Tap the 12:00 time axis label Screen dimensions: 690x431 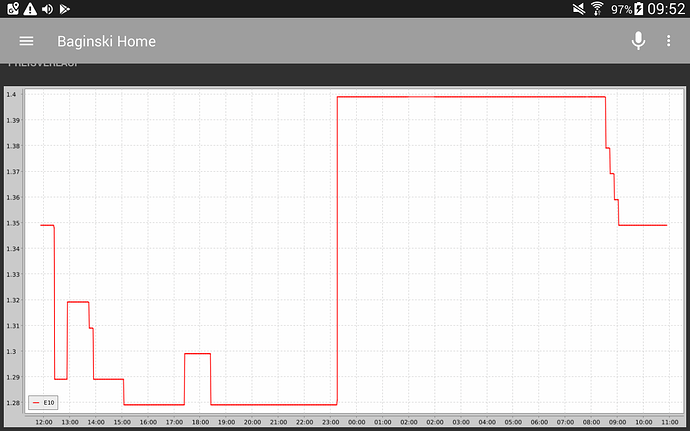[x=44, y=422]
